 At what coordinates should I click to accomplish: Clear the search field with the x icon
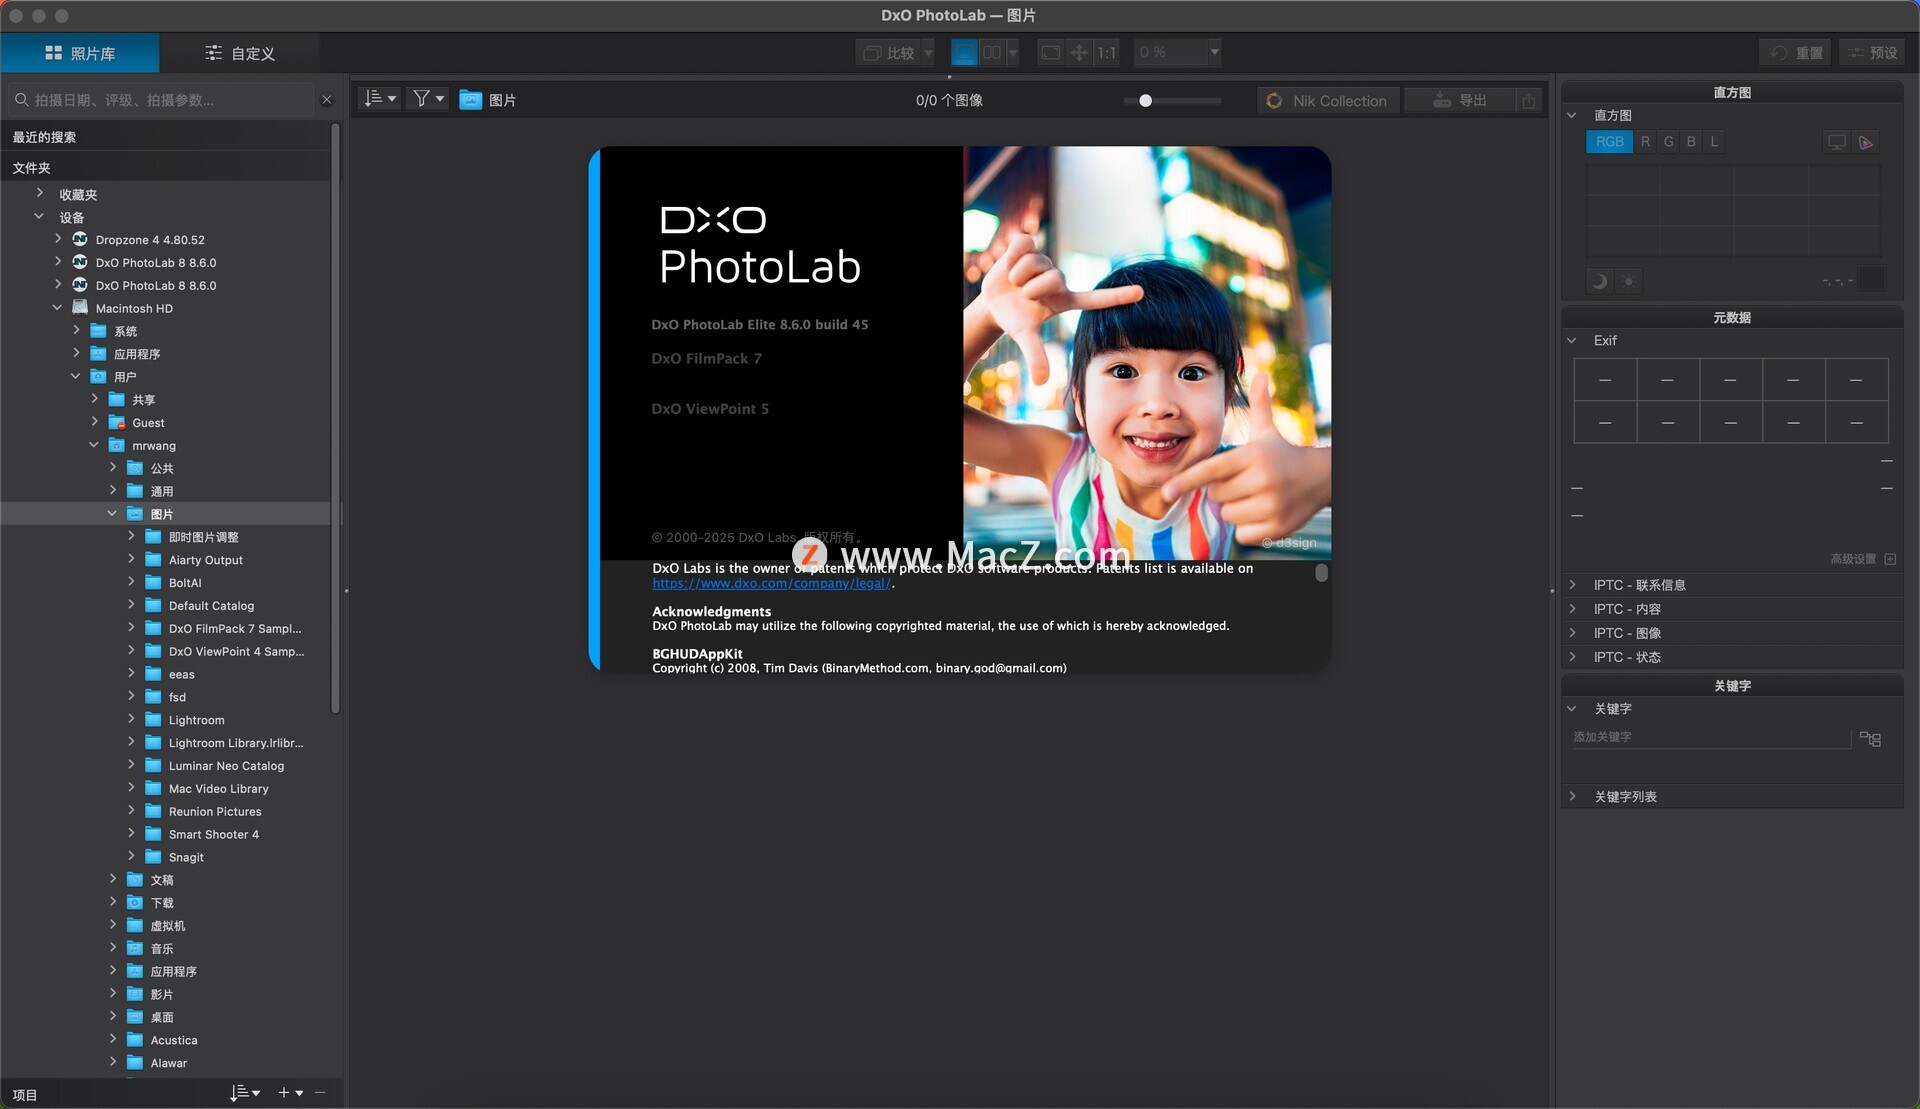(326, 100)
